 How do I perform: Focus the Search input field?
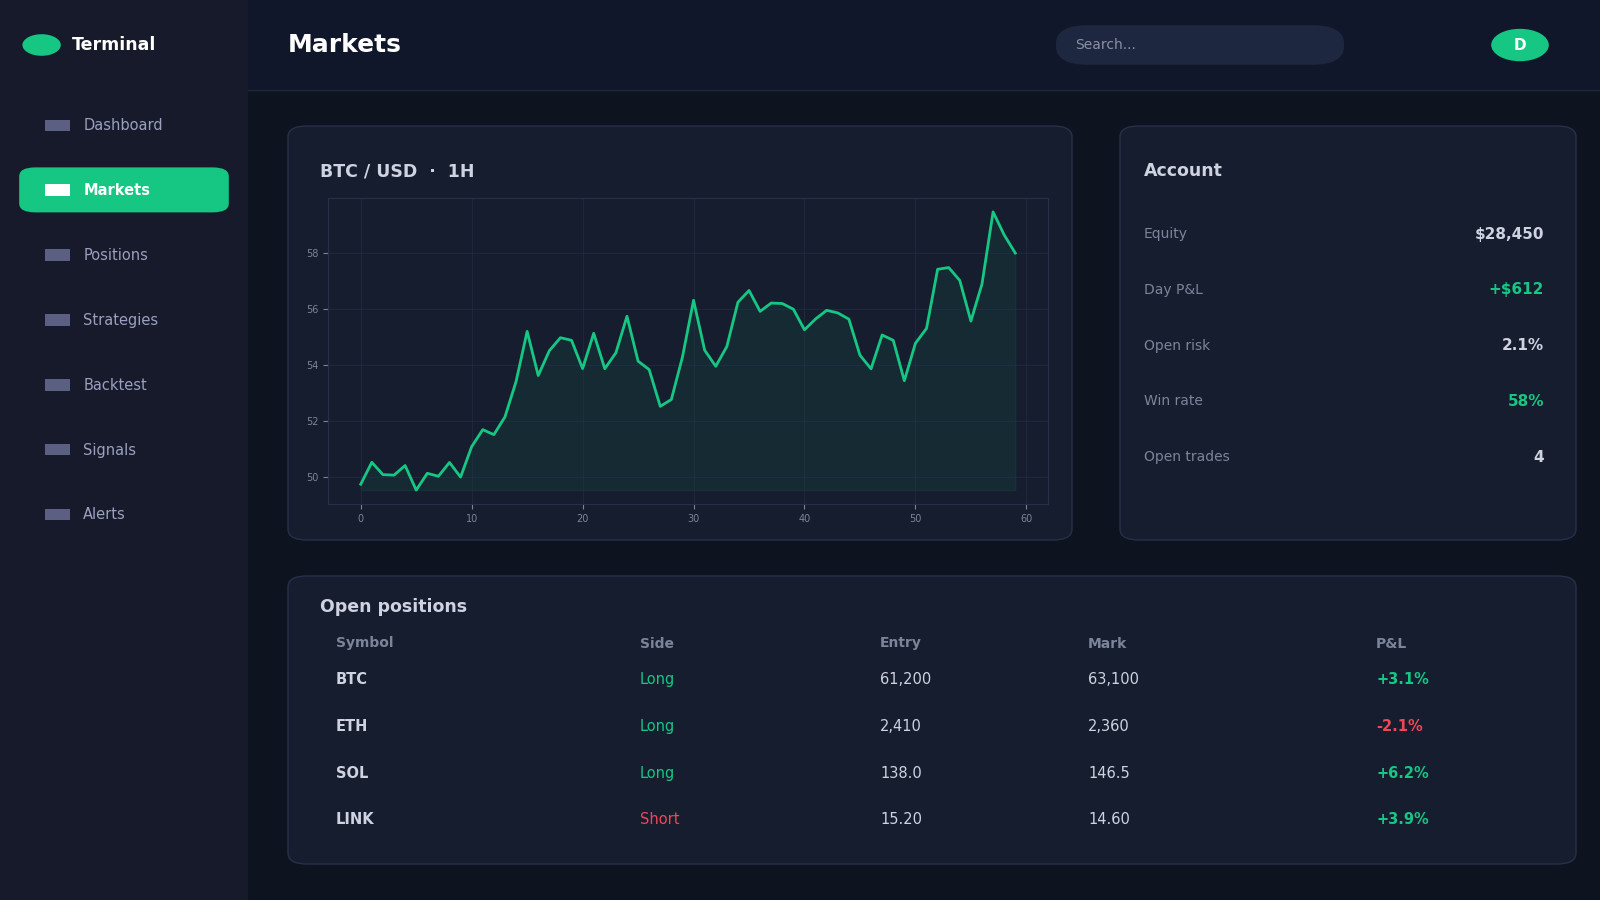[x=1200, y=45]
